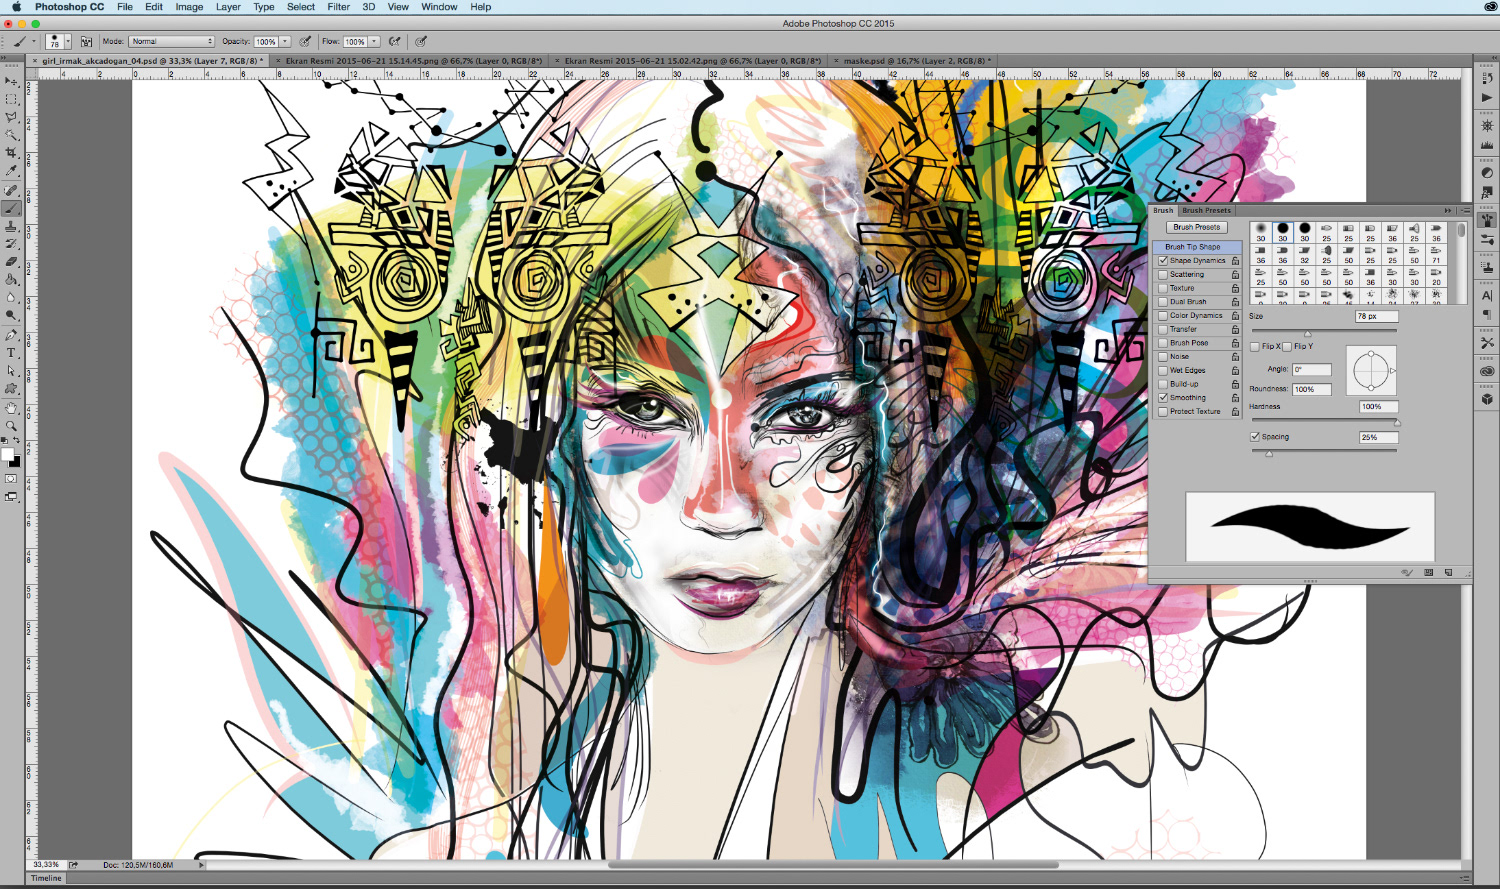This screenshot has width=1500, height=889.
Task: Enable airbrush-style build-up icon
Action: coord(394,41)
